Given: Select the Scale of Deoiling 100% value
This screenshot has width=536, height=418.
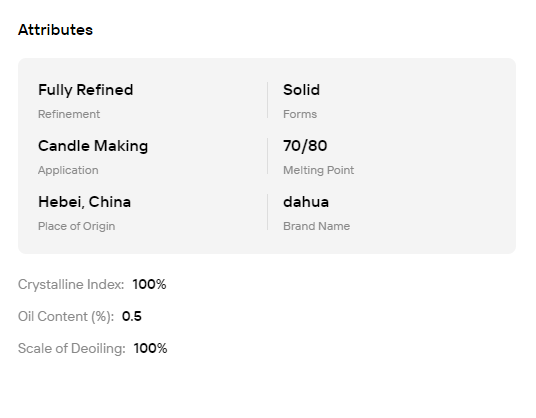Looking at the screenshot, I should point(150,348).
